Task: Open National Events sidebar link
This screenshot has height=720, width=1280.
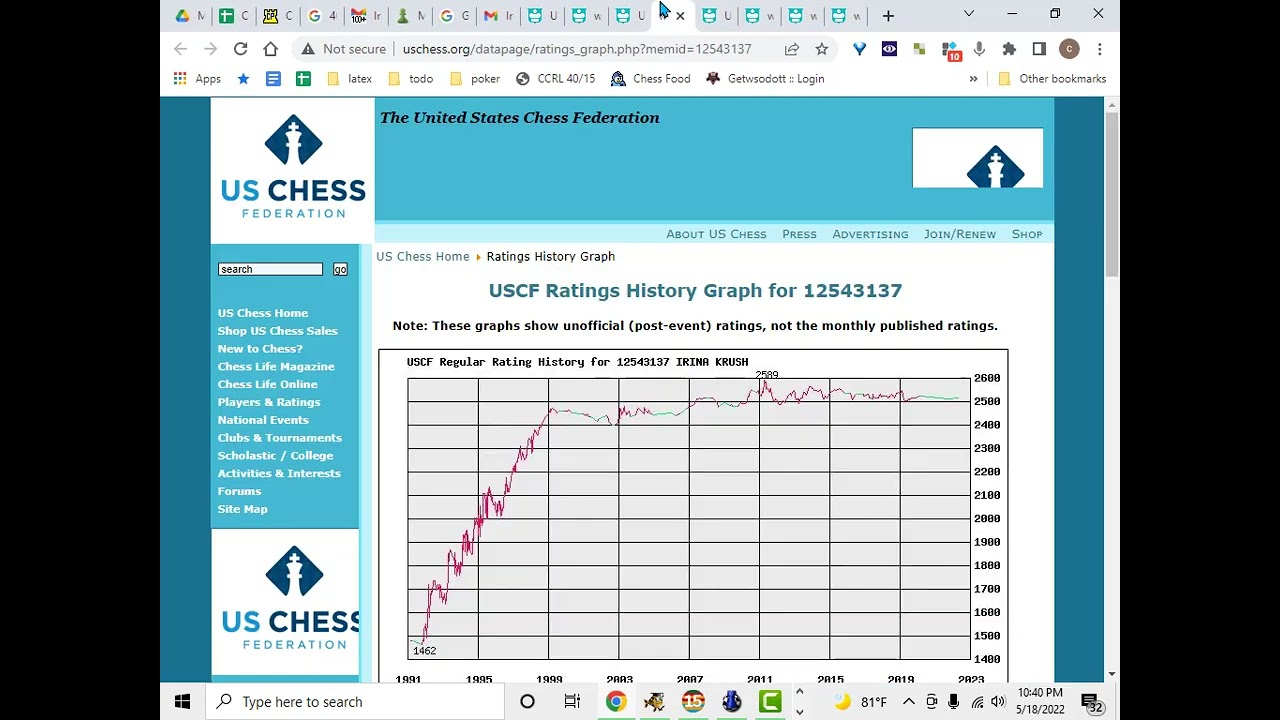Action: pyautogui.click(x=263, y=421)
